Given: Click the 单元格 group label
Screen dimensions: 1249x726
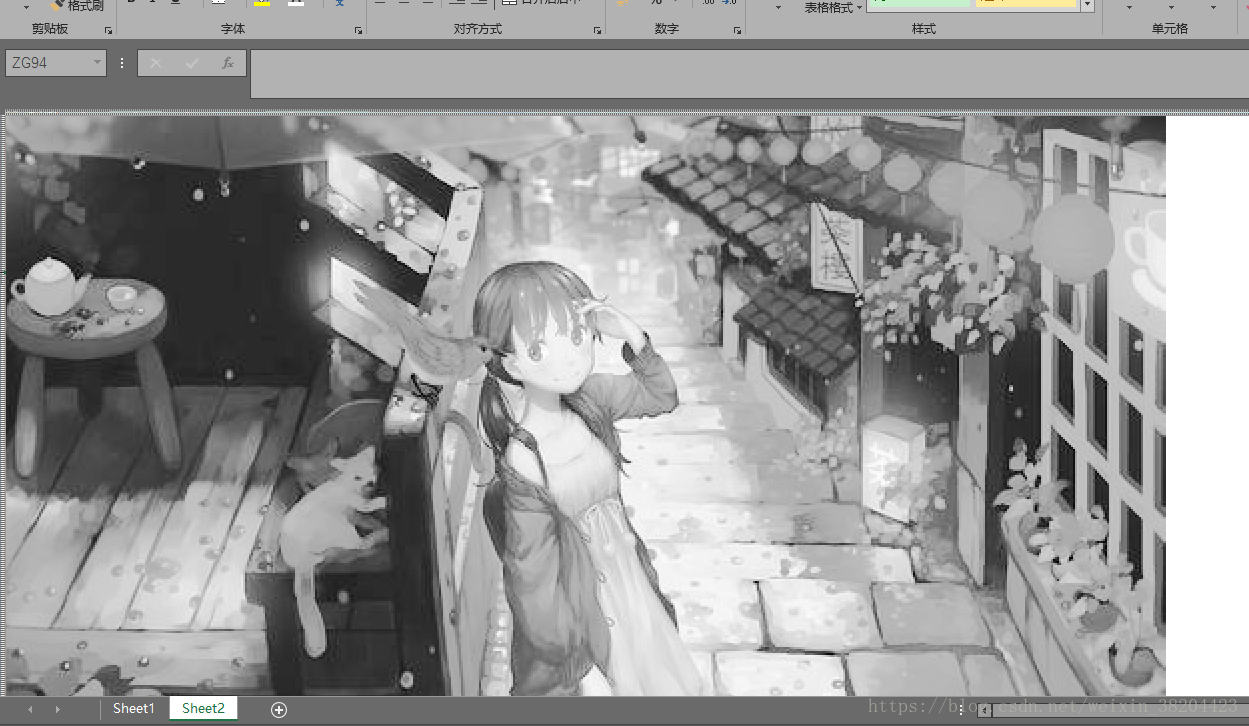Looking at the screenshot, I should [x=1169, y=29].
